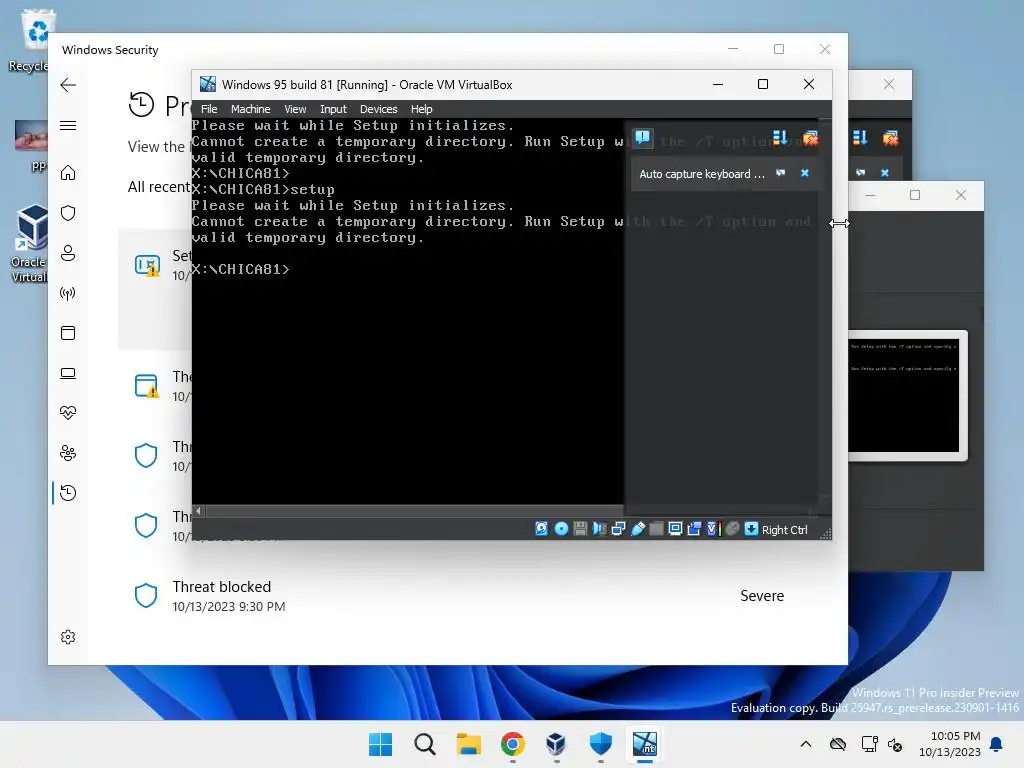Click the Right Ctrl host key label

point(784,530)
